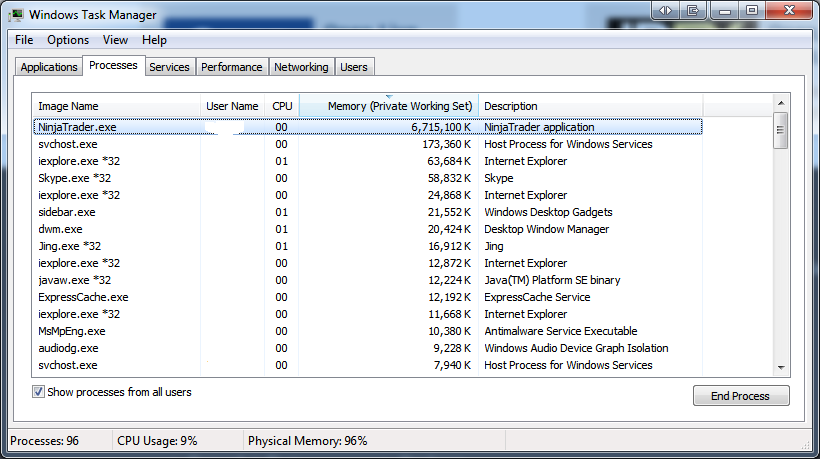Open the Options menu
820x459 pixels.
68,40
